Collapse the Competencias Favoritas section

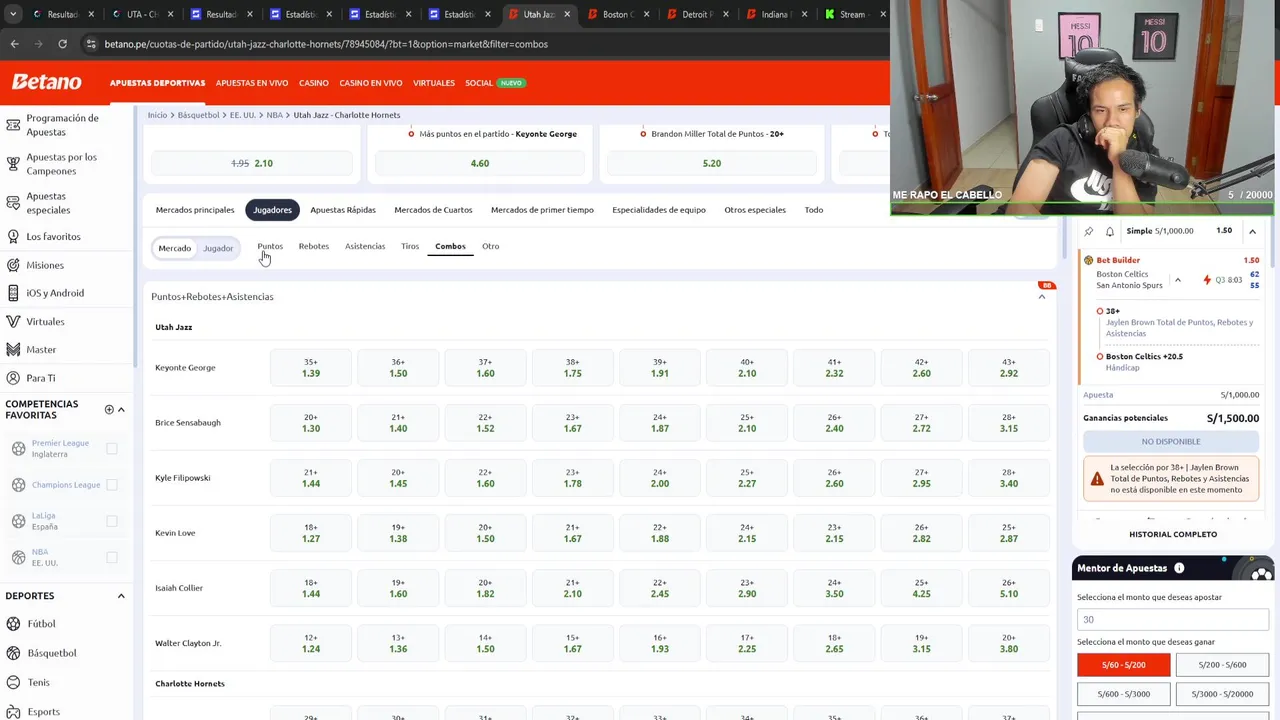click(x=121, y=410)
